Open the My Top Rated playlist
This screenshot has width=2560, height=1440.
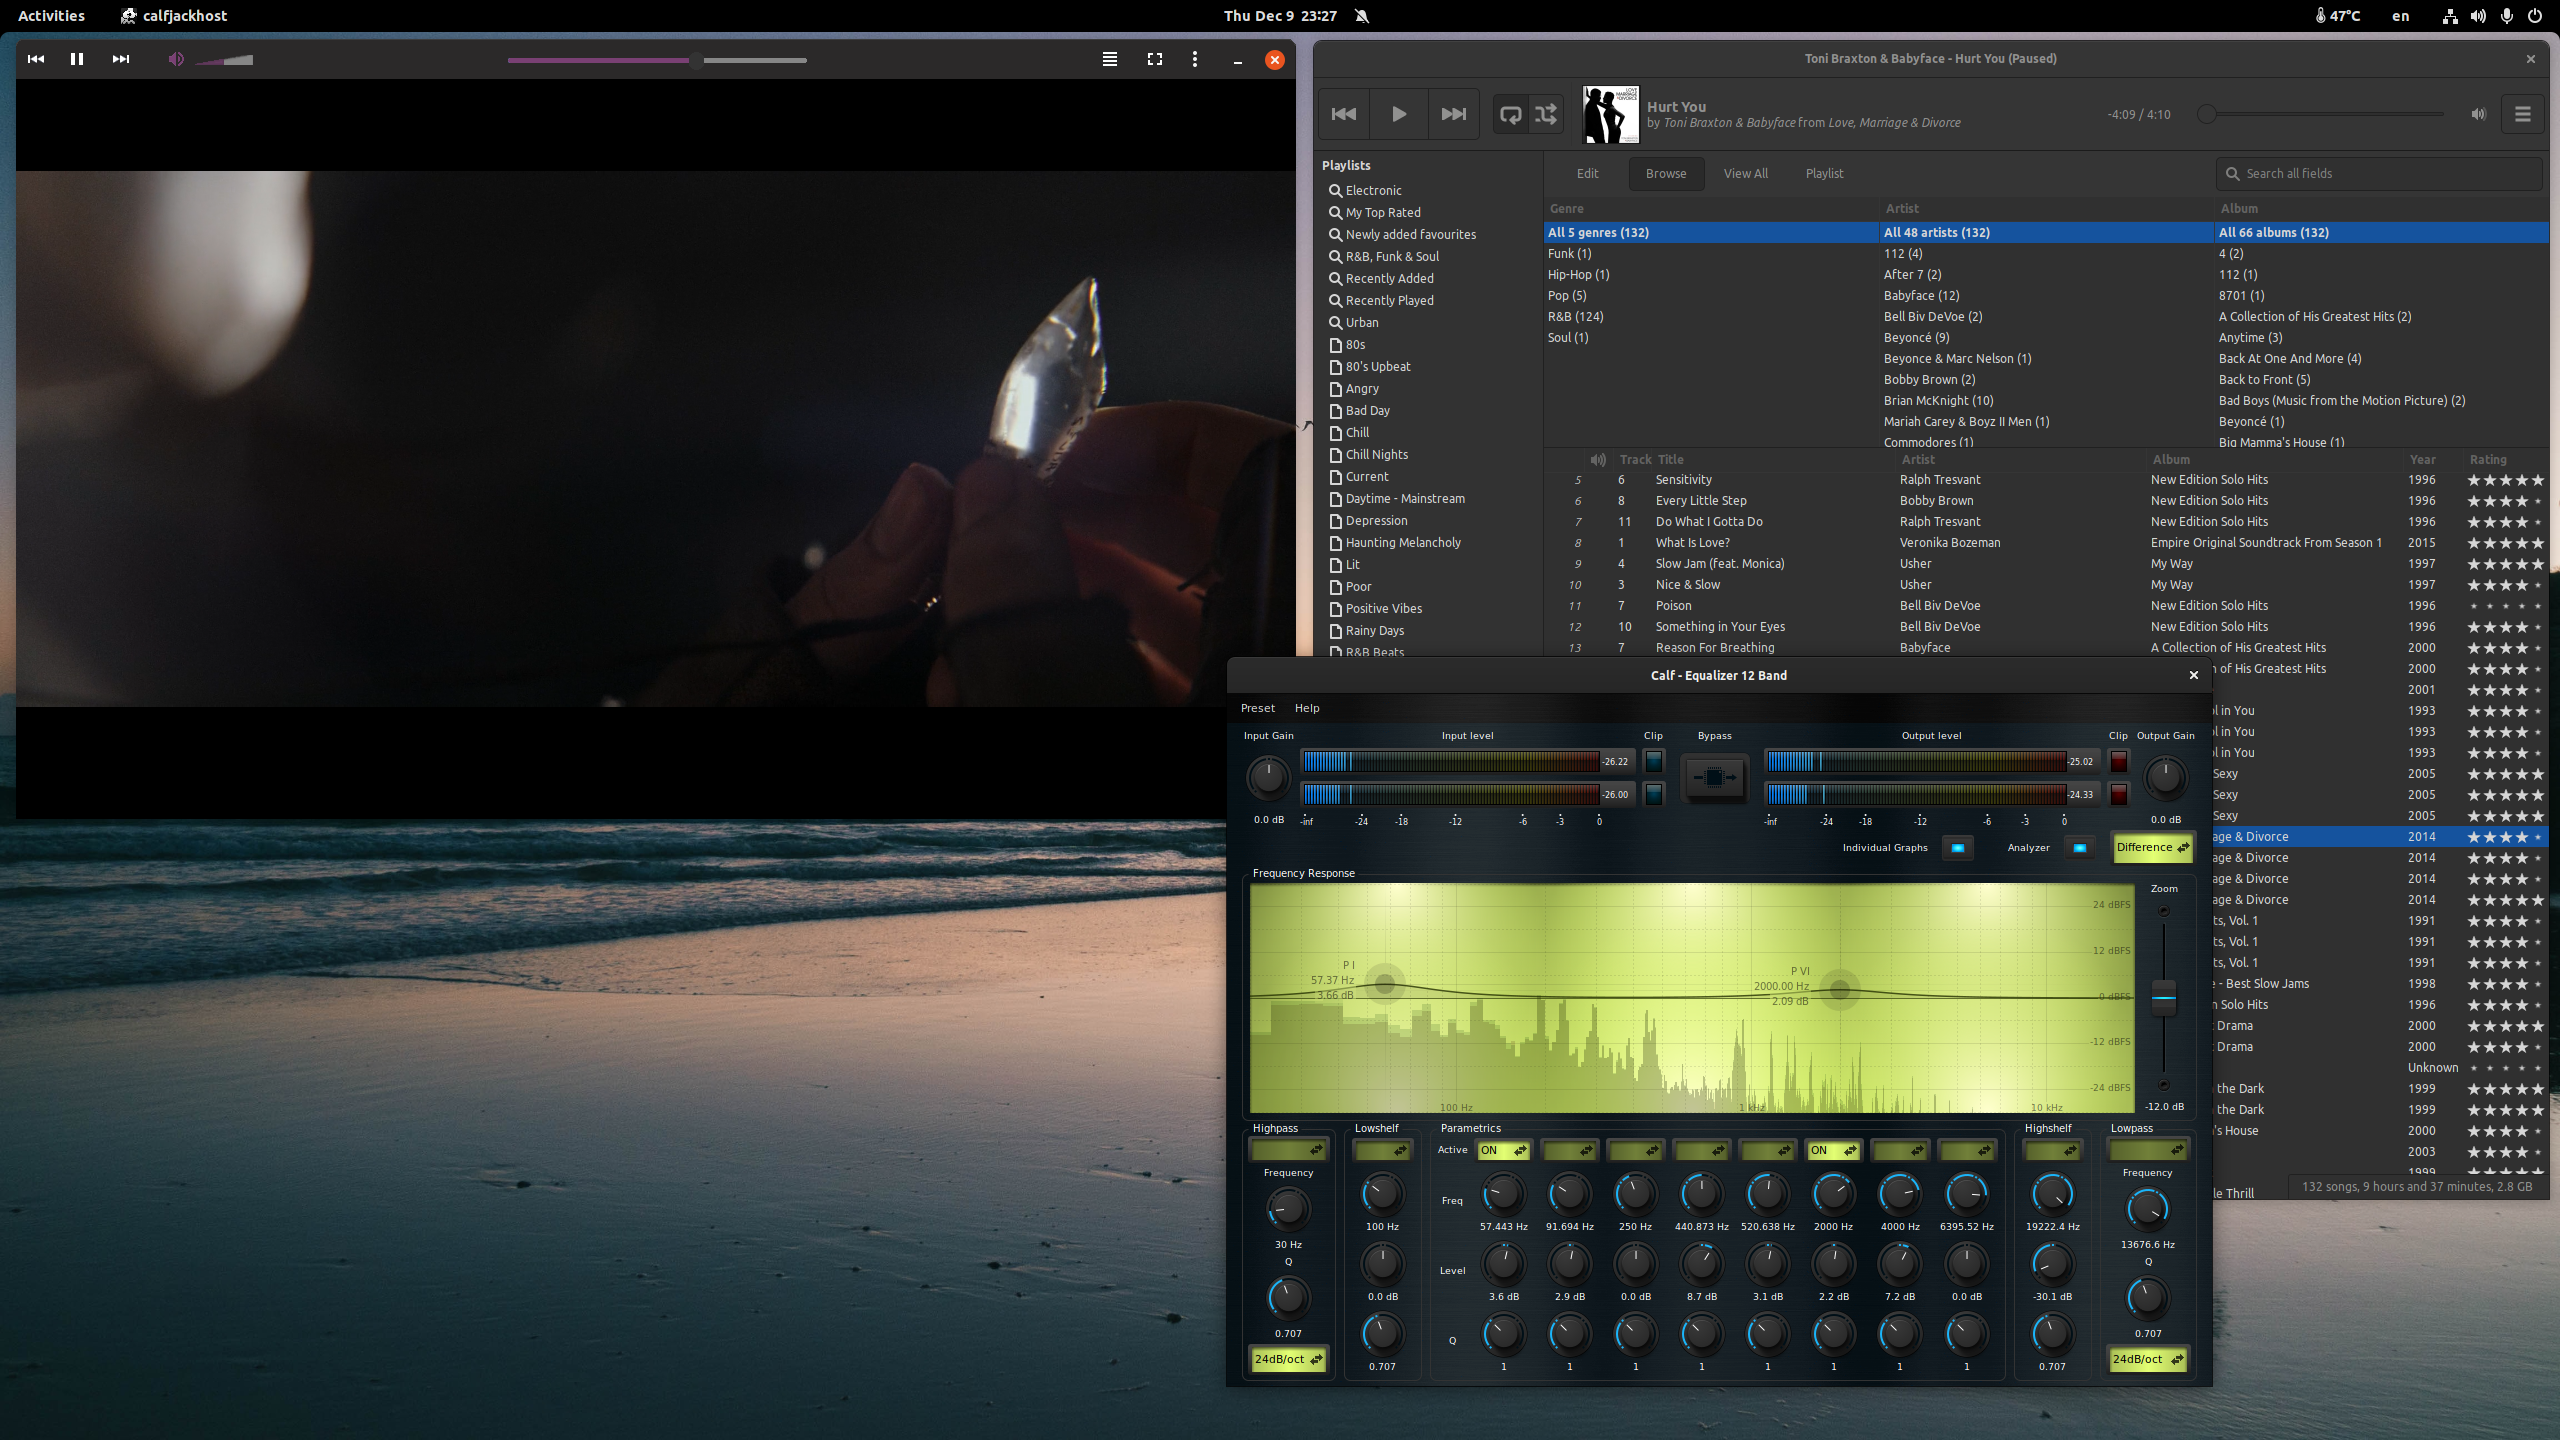tap(1382, 212)
